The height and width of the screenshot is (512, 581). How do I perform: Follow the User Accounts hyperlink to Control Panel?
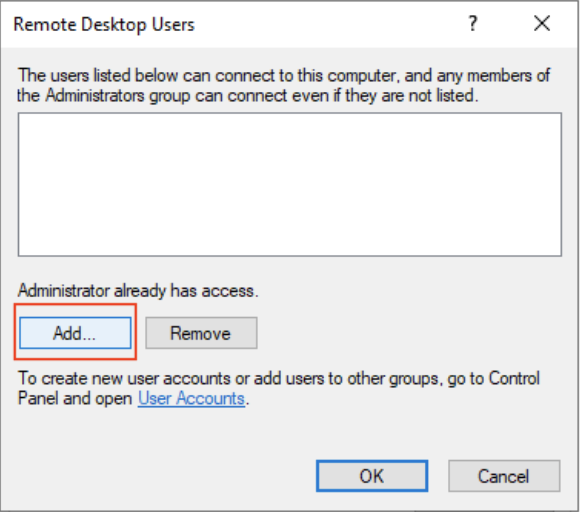point(191,399)
